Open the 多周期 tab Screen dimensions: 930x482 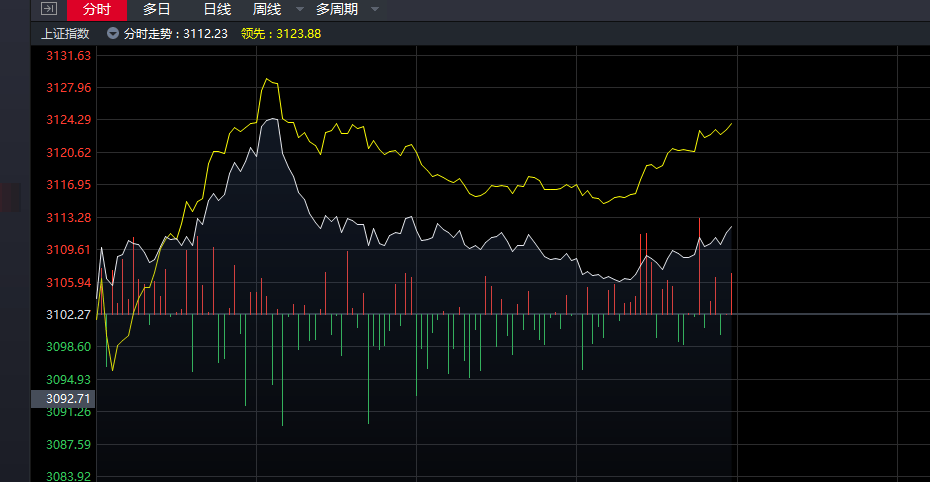tap(337, 9)
